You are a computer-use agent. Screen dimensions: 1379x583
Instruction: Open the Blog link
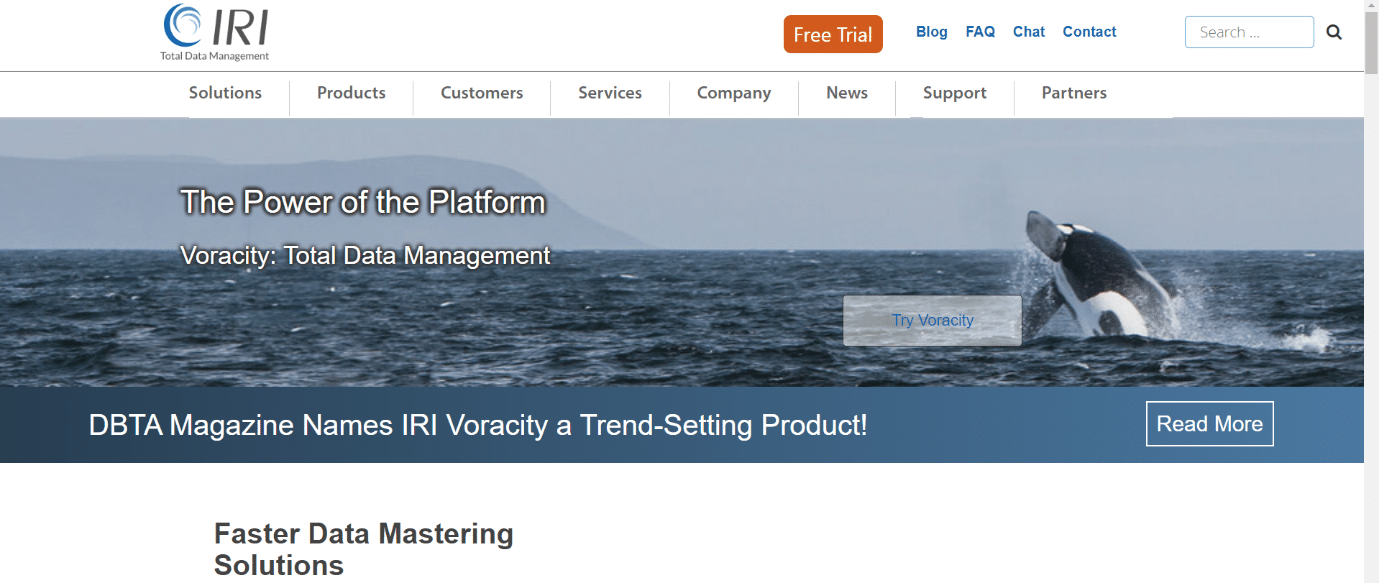click(x=931, y=32)
